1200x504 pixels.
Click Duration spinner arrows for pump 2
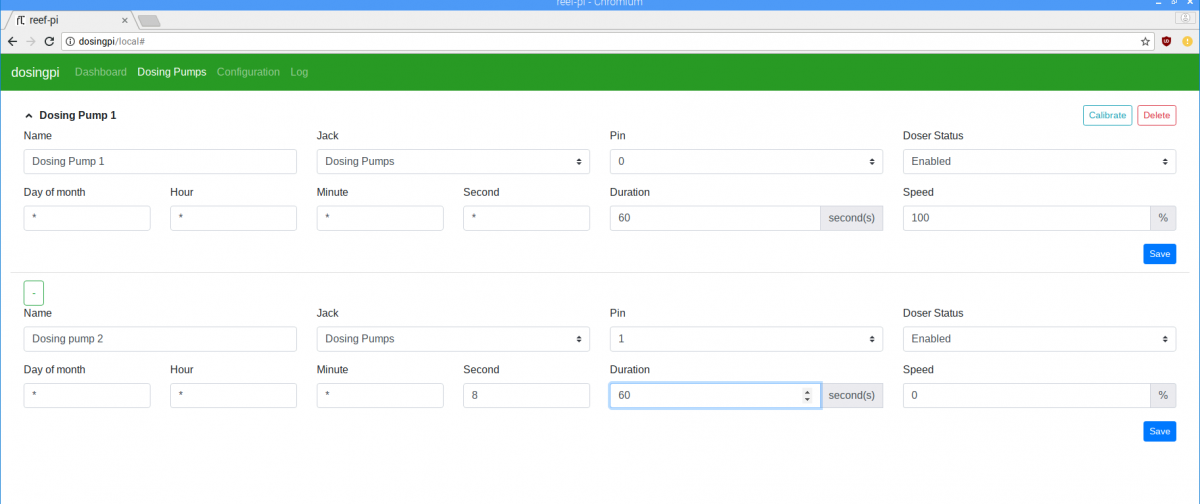pyautogui.click(x=807, y=396)
